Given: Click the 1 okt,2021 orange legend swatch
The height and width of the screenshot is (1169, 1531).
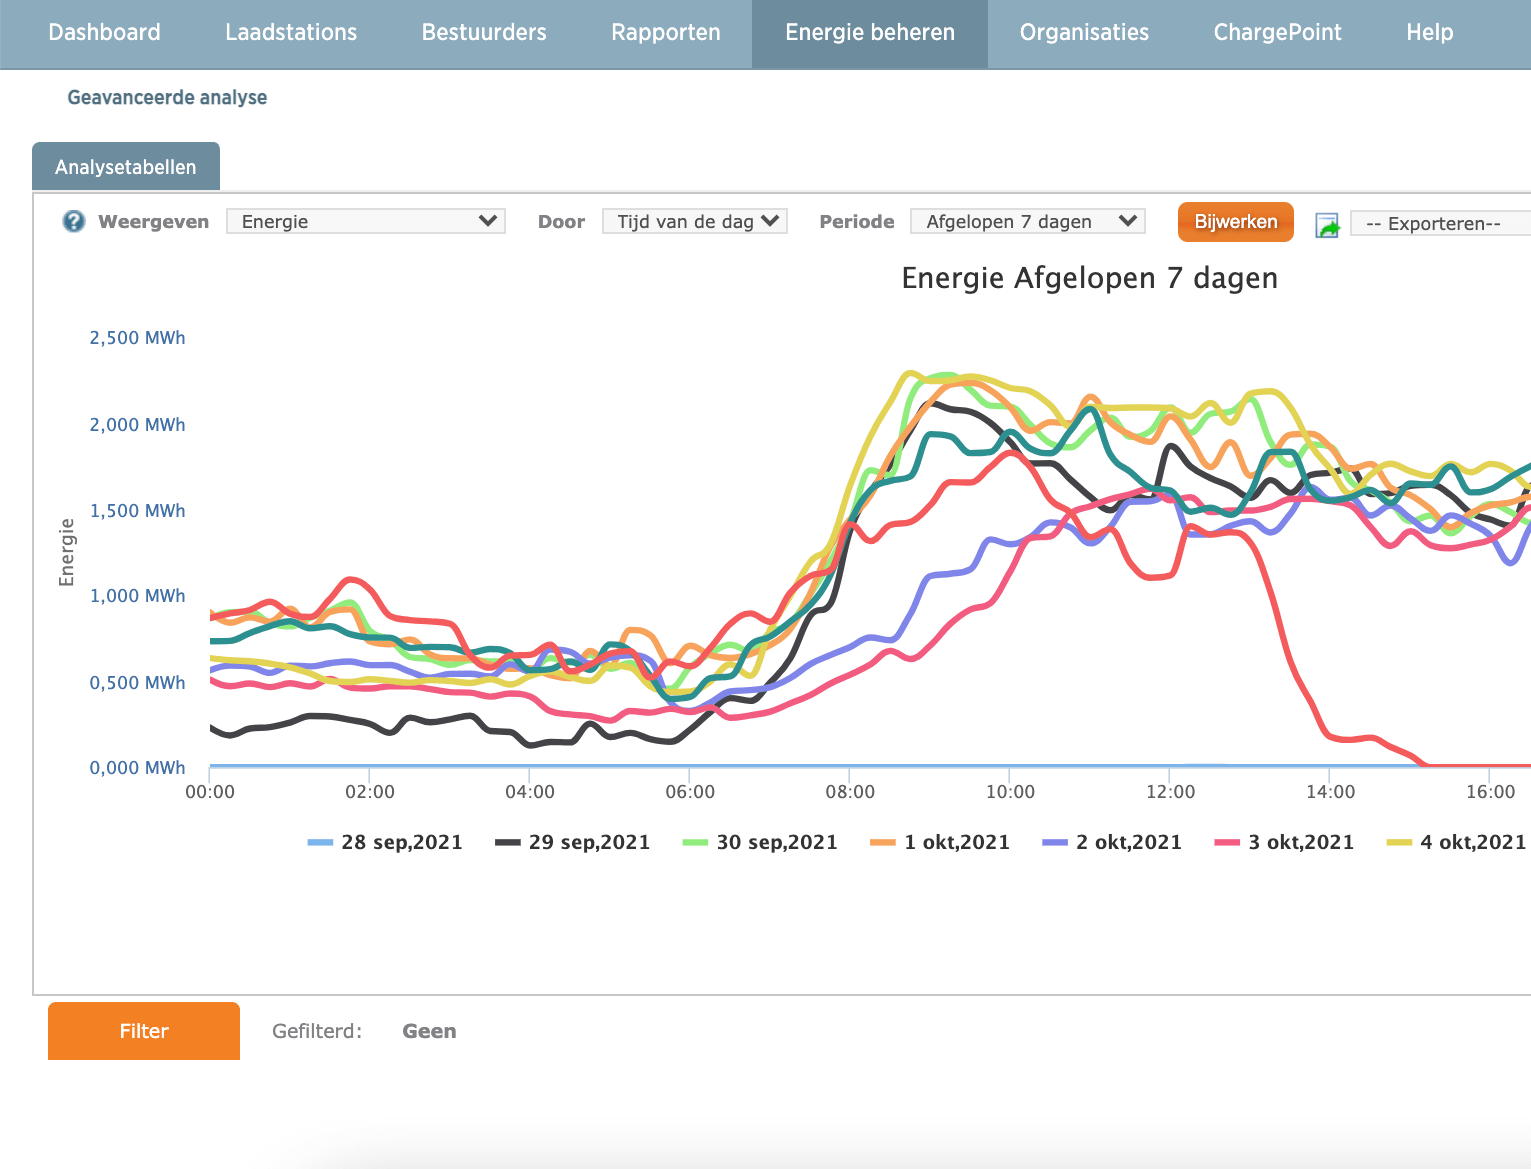Looking at the screenshot, I should tap(883, 842).
